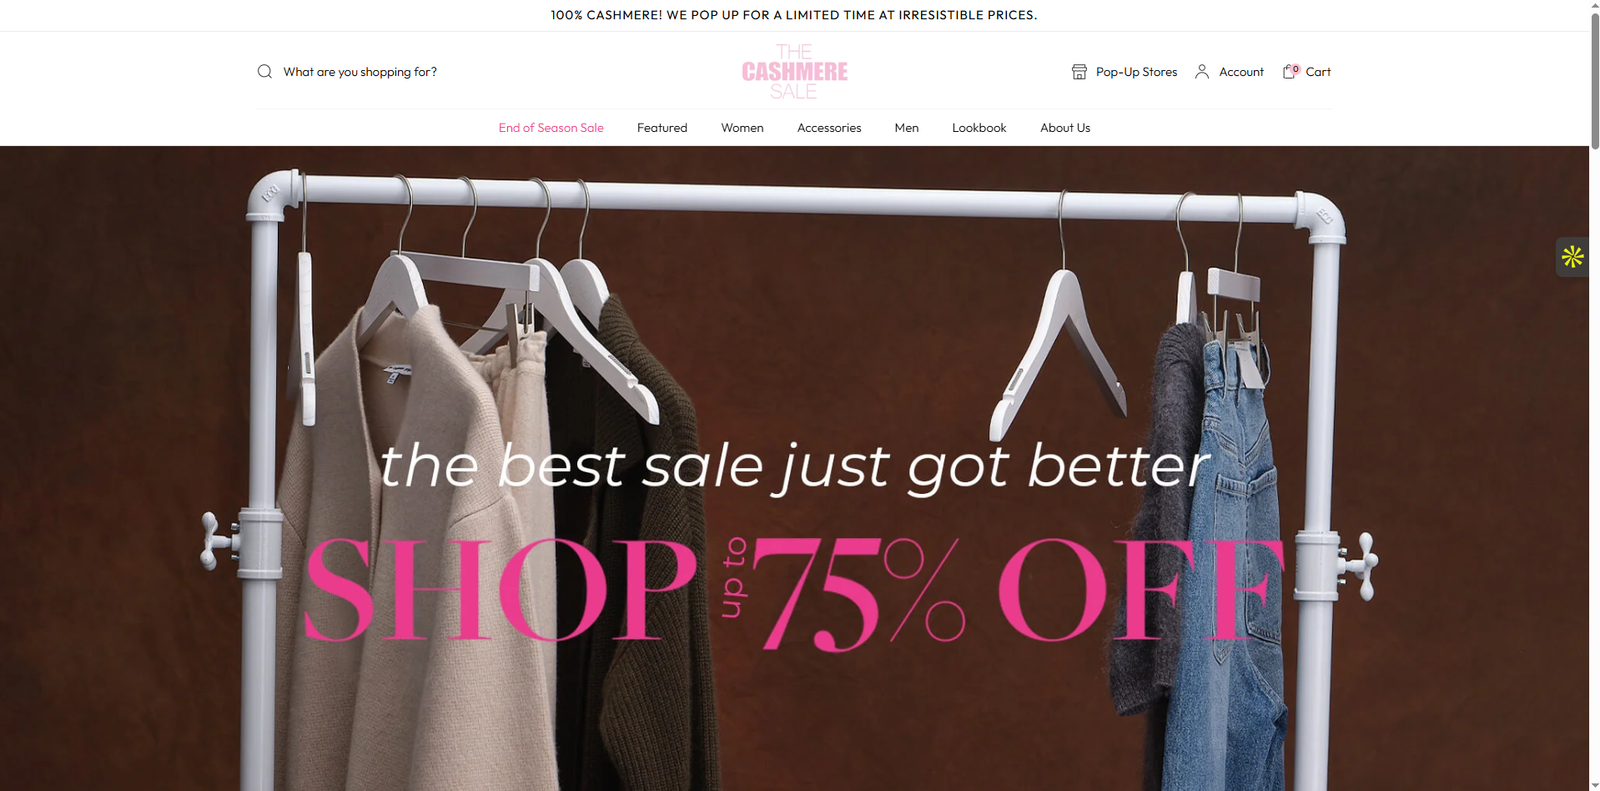1600x791 pixels.
Task: Click the Account person icon
Action: coord(1202,72)
